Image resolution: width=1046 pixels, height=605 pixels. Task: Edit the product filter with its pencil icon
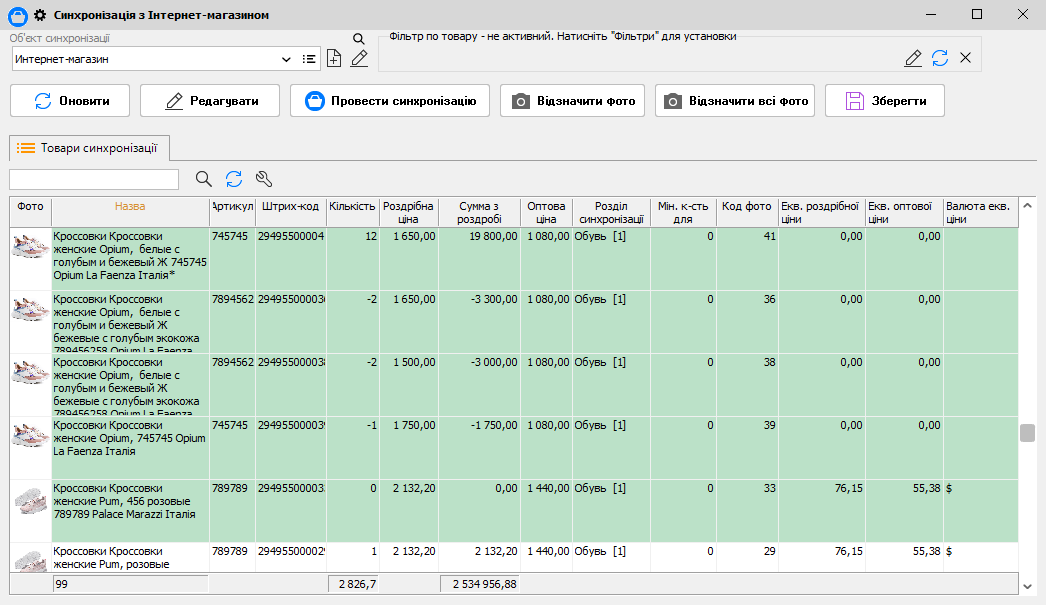(913, 58)
